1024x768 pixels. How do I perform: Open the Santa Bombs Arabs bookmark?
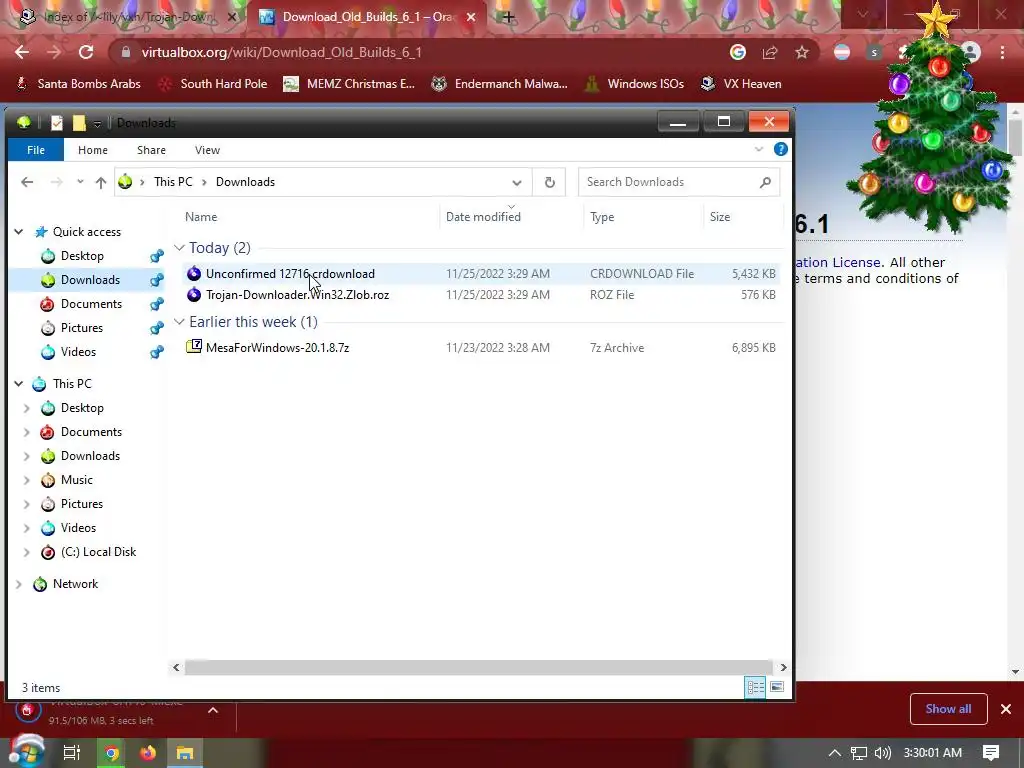pos(78,84)
